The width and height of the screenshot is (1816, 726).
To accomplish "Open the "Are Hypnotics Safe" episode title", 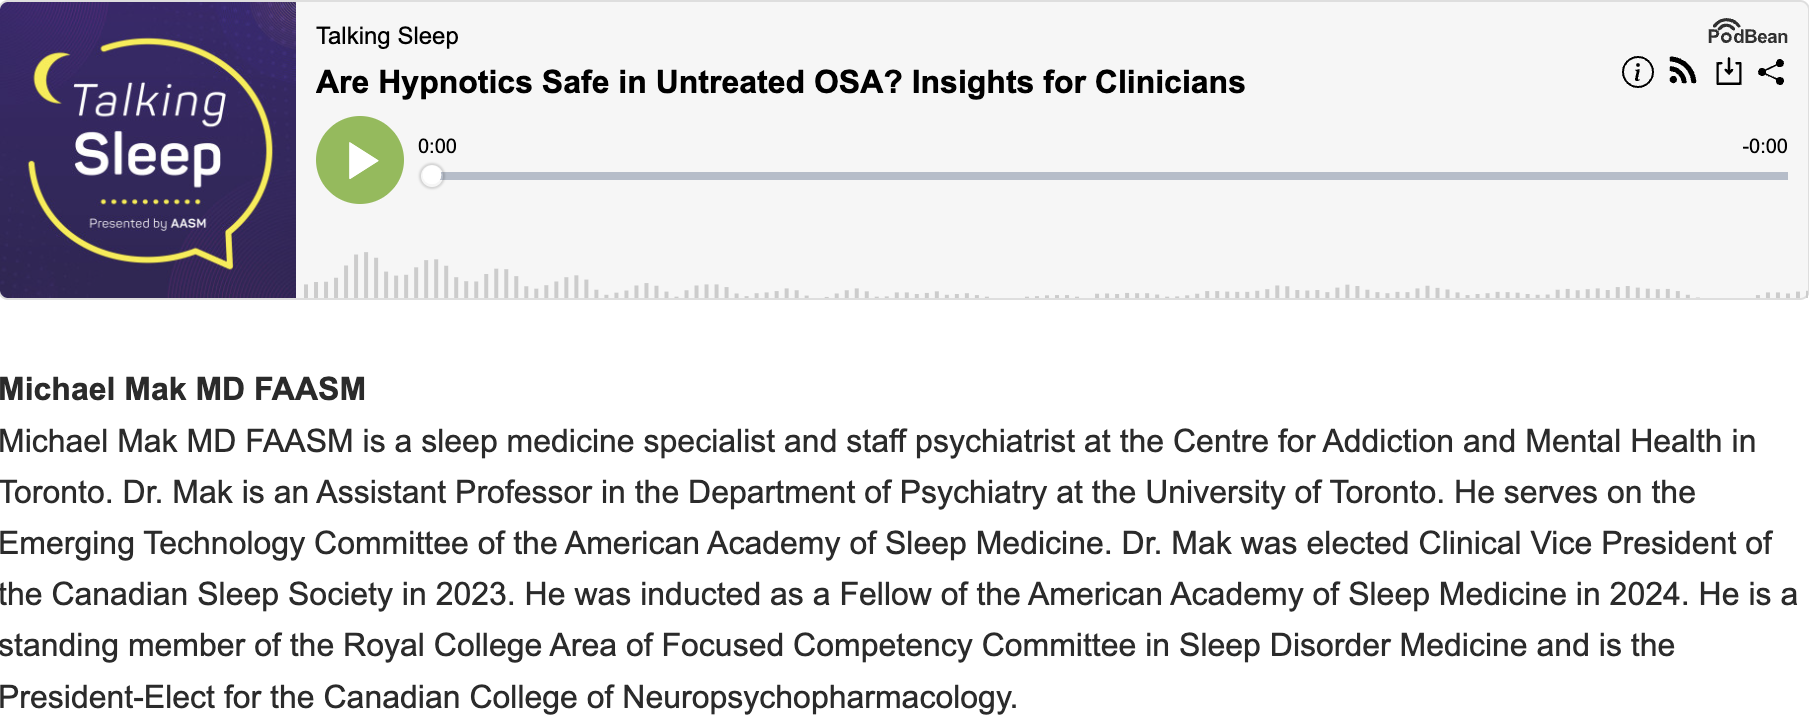I will click(780, 82).
